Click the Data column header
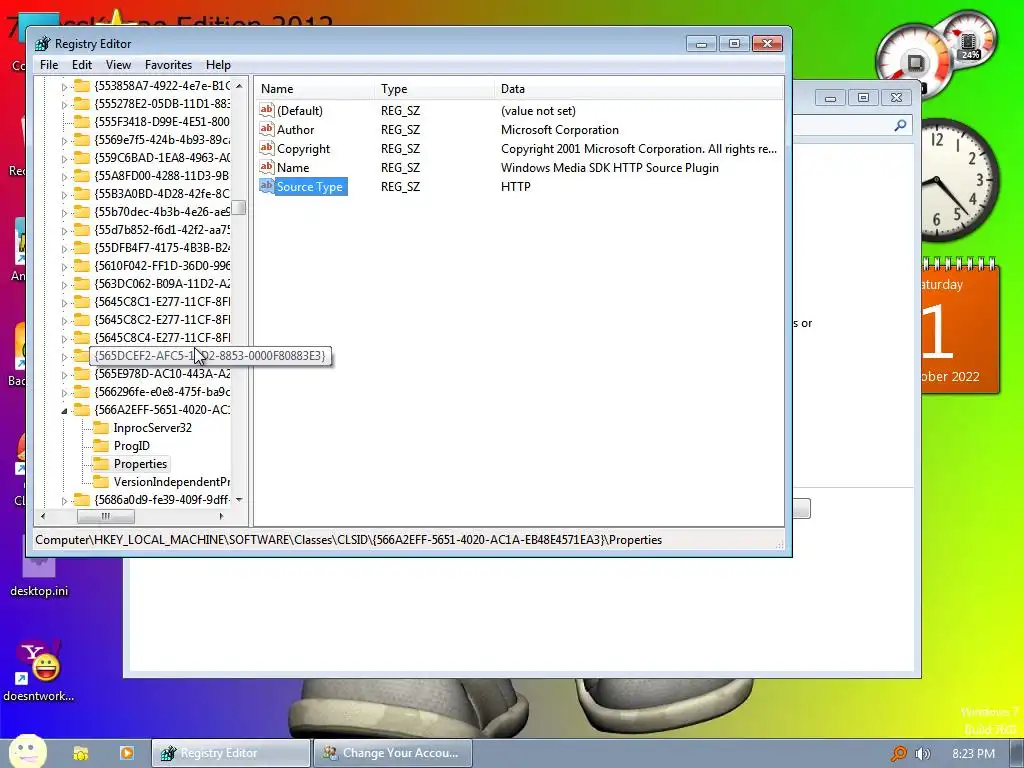The image size is (1024, 768). click(639, 89)
